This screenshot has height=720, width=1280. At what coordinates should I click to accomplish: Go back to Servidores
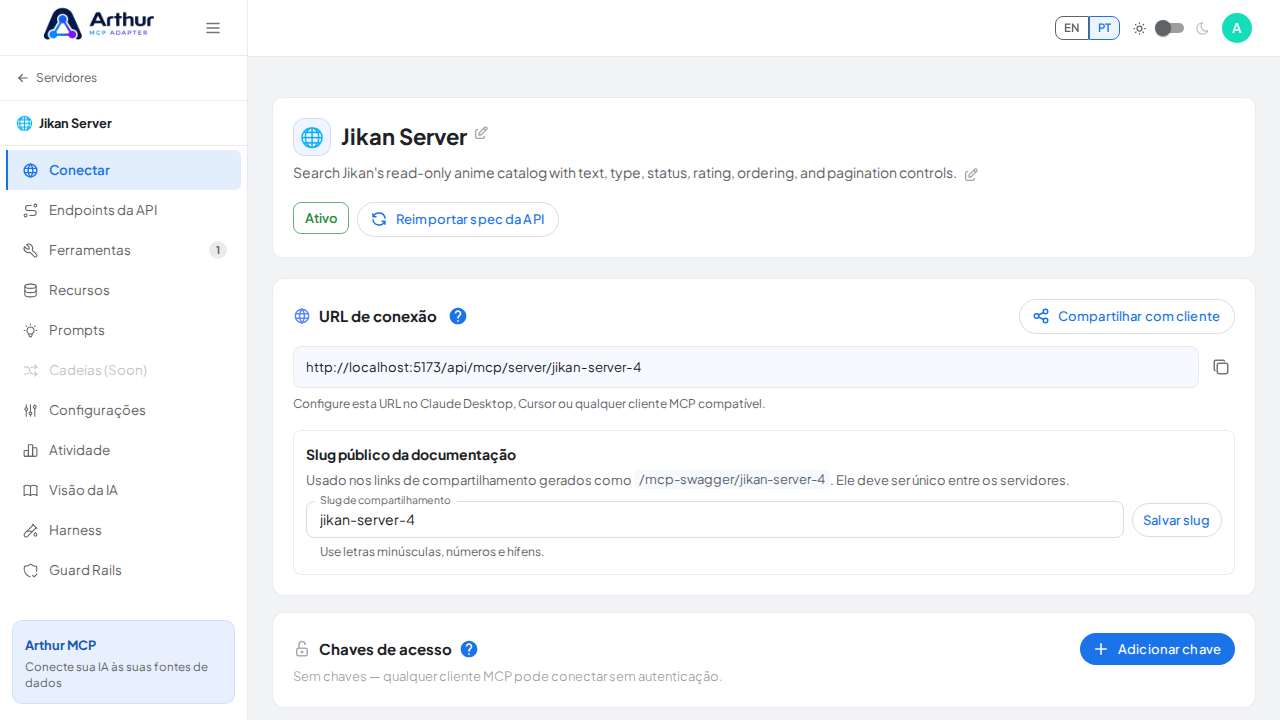coord(57,78)
